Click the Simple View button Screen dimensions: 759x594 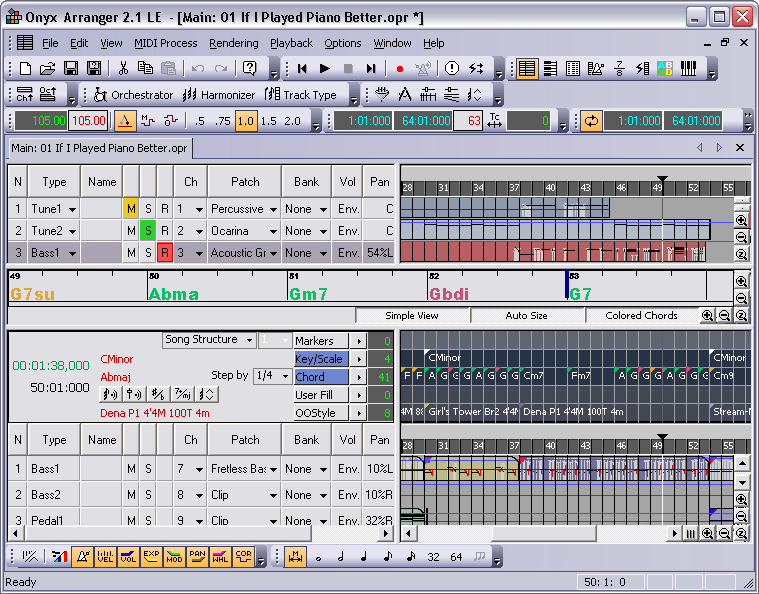coord(412,316)
